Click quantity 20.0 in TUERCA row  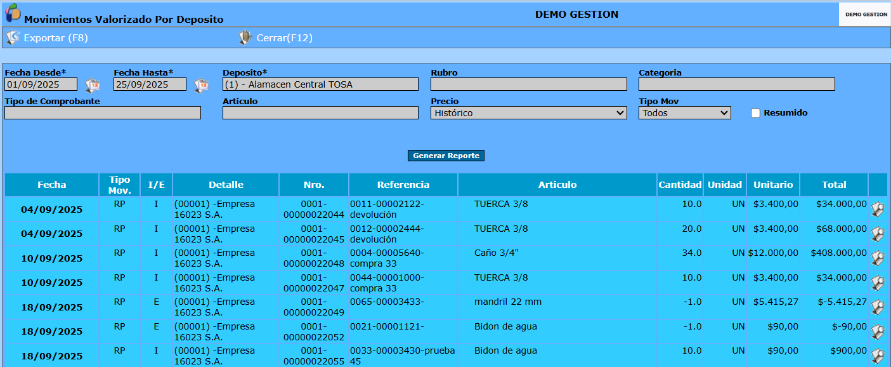pos(692,229)
